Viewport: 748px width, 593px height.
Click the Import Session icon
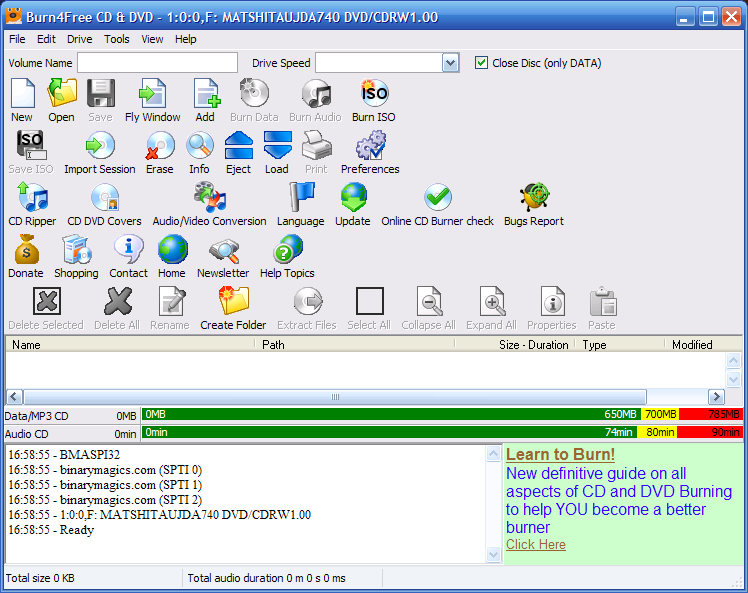pyautogui.click(x=100, y=146)
